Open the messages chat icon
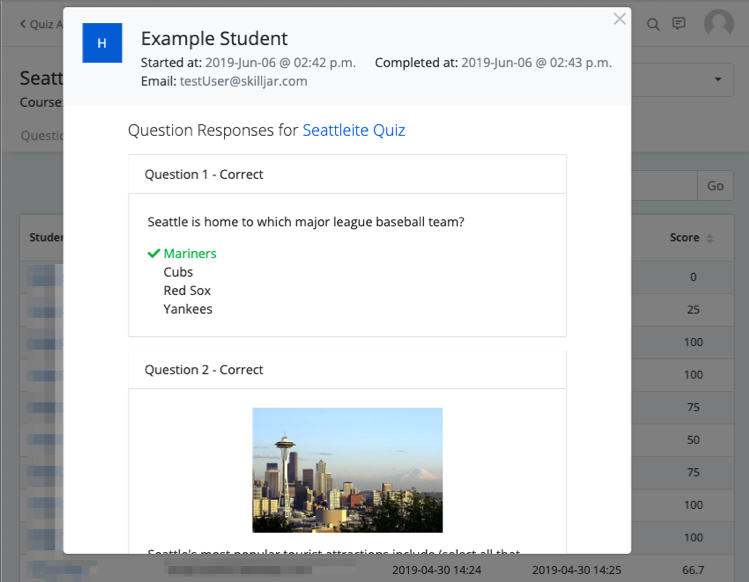Image resolution: width=749 pixels, height=582 pixels. 678,23
